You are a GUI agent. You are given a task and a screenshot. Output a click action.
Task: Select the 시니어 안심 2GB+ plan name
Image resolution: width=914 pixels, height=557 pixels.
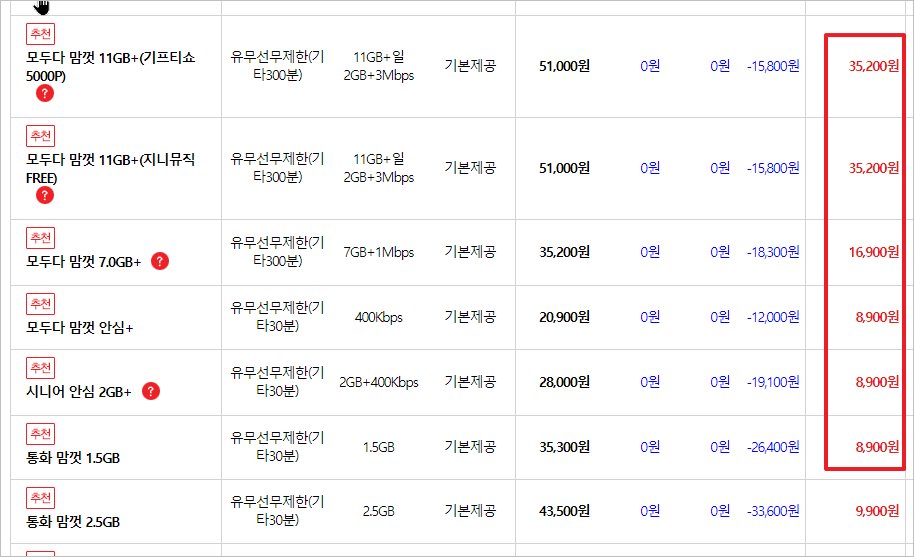coord(79,392)
